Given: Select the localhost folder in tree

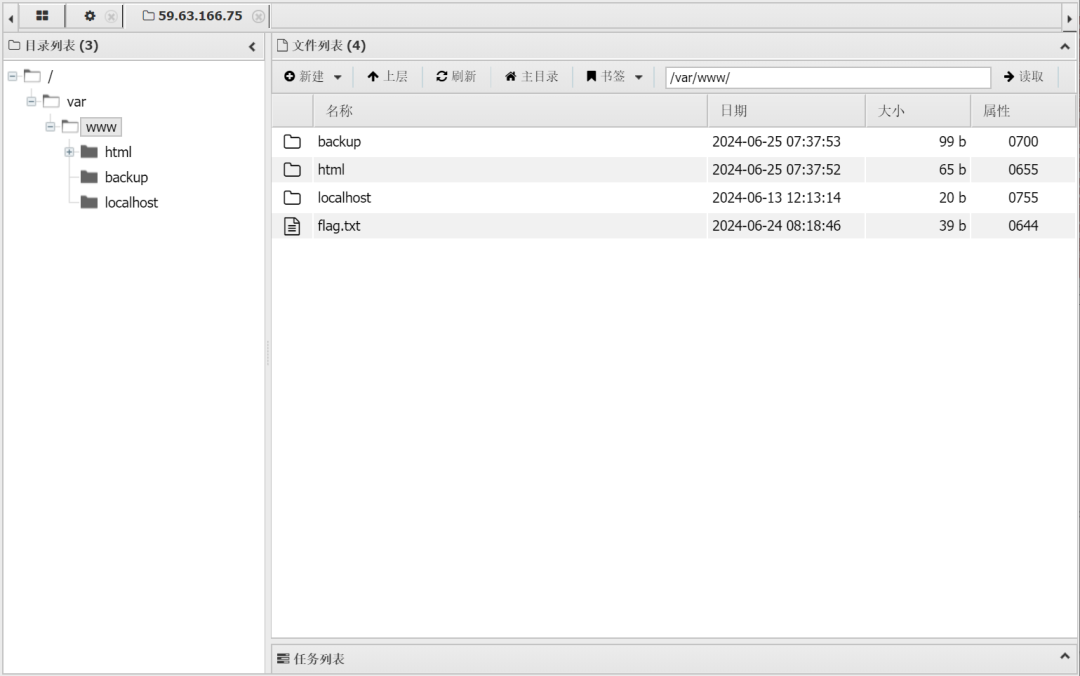Looking at the screenshot, I should [131, 203].
